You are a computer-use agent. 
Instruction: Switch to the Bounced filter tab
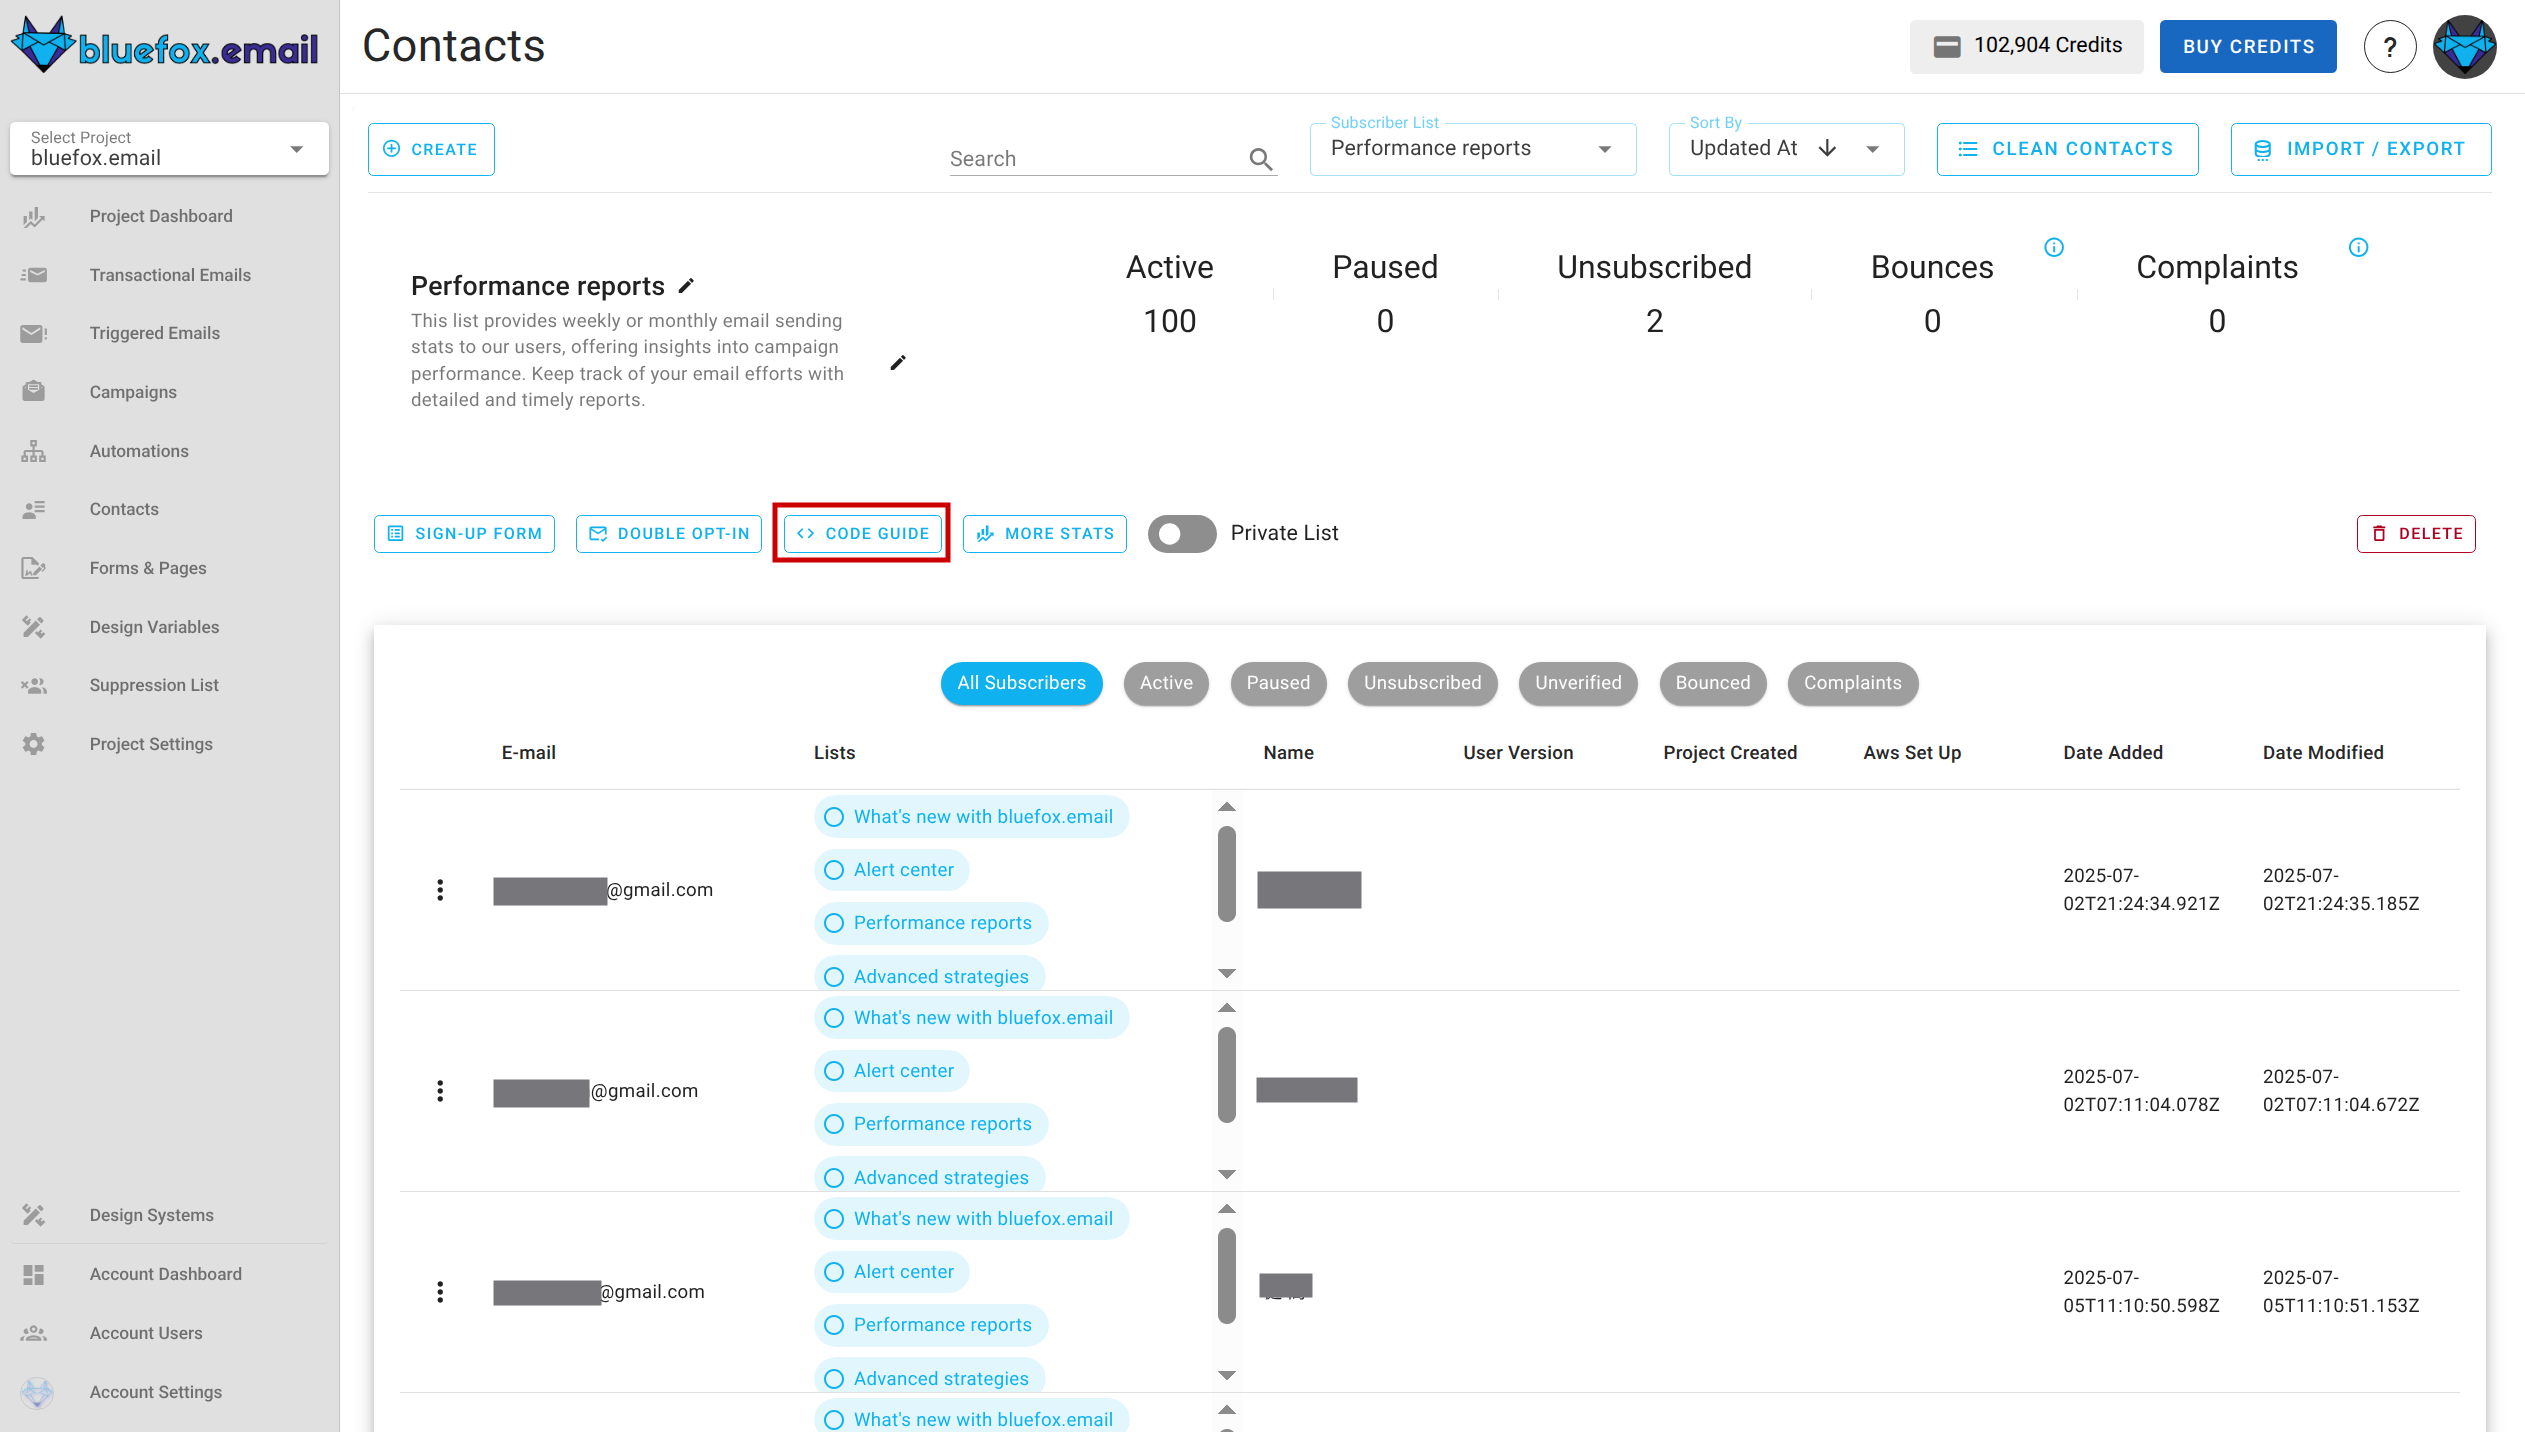(x=1712, y=683)
